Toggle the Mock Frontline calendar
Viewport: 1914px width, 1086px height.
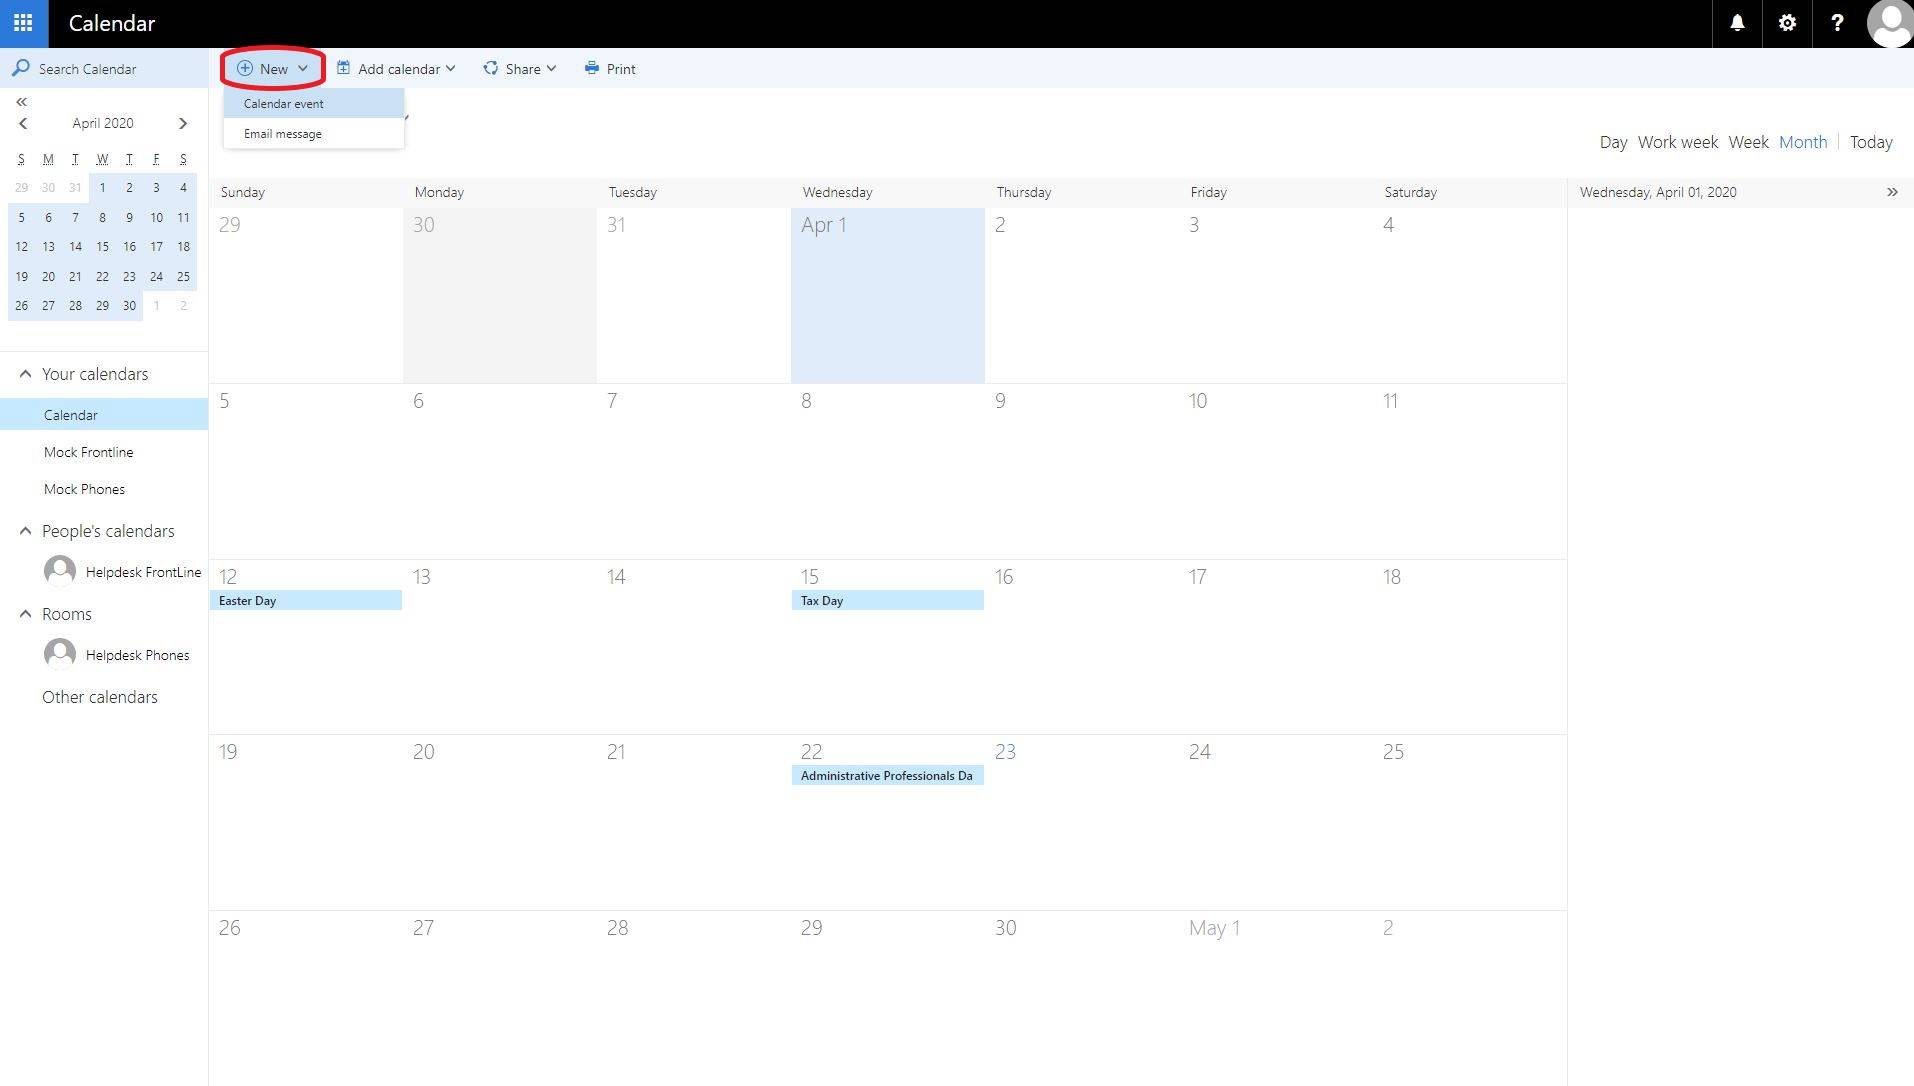pos(88,452)
